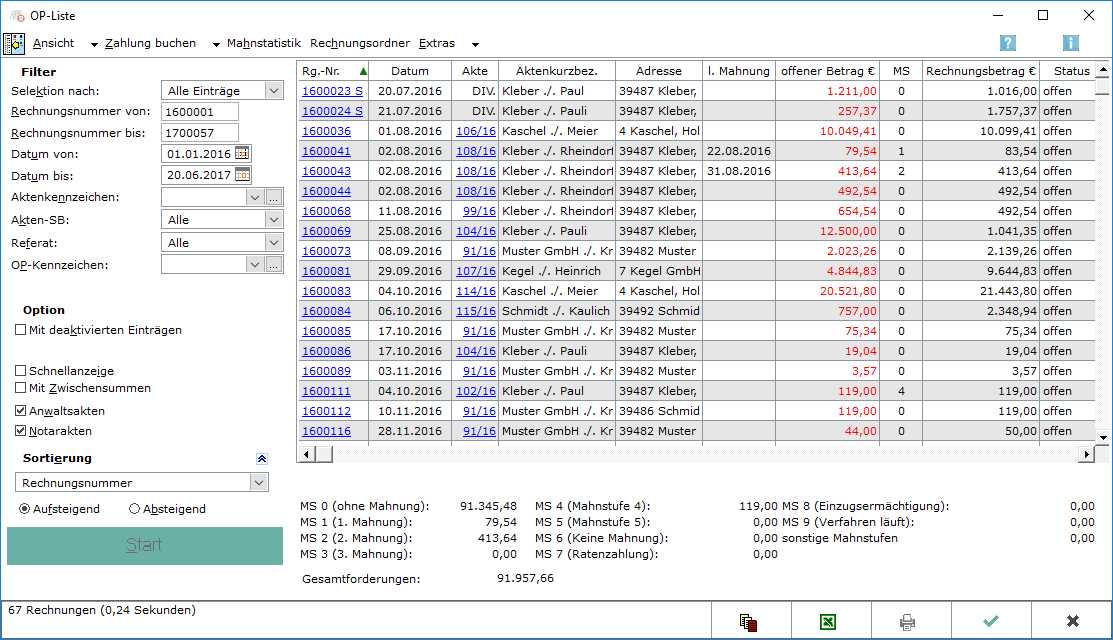Click the table's vertical scrollbar up arrow
Image resolution: width=1113 pixels, height=640 pixels.
(x=1103, y=70)
